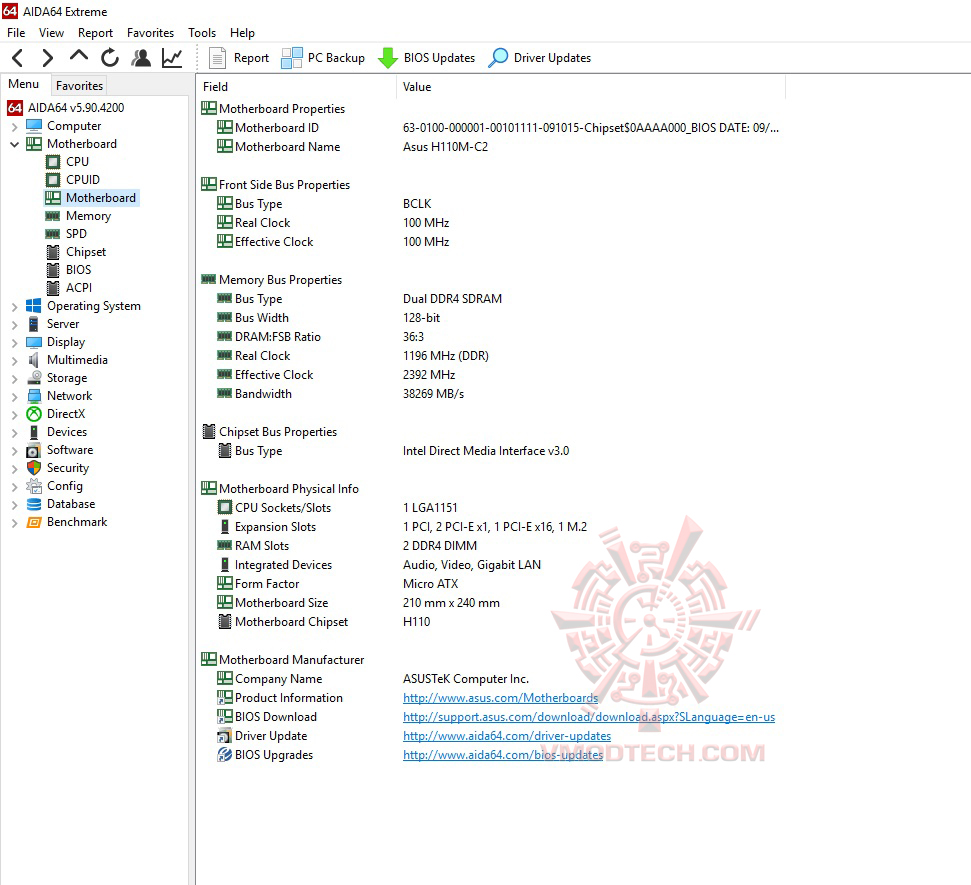Open the support.asus.com BIOS download link
The width and height of the screenshot is (971, 885).
click(x=589, y=717)
